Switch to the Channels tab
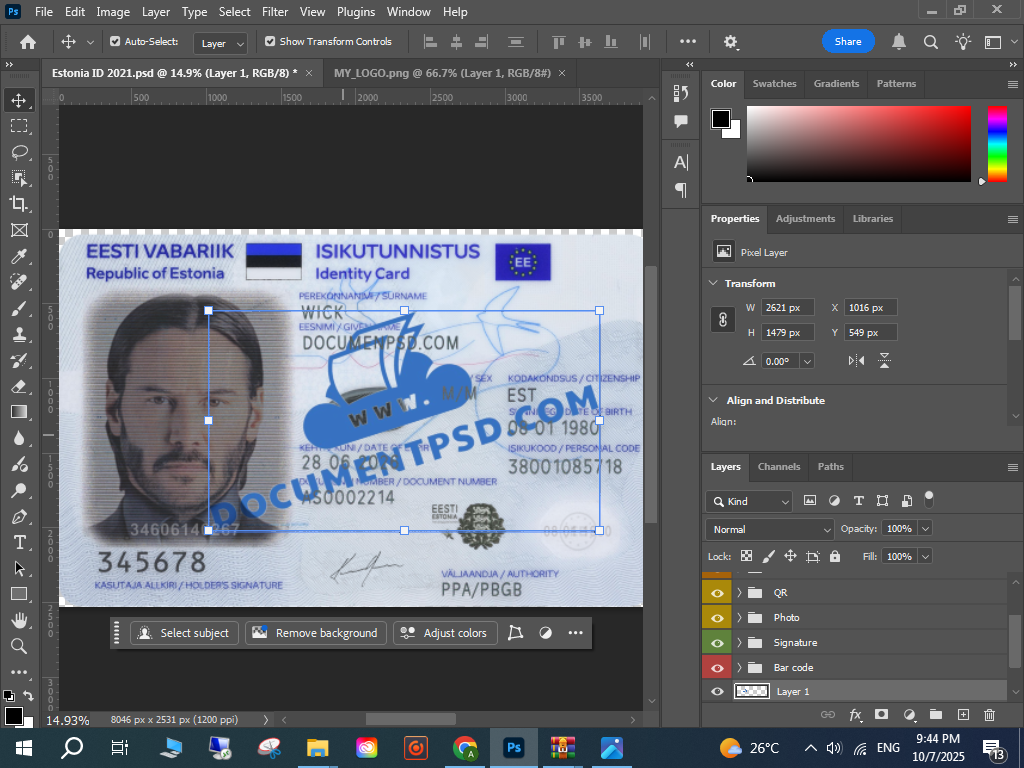 pos(778,466)
